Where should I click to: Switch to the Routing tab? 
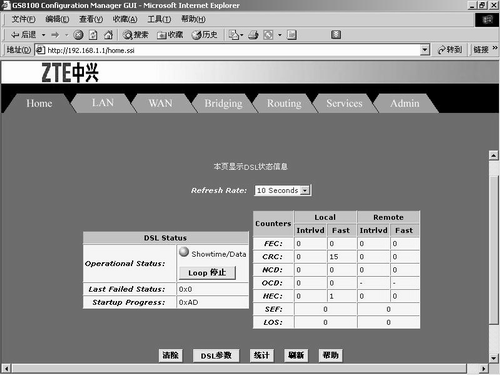pos(284,103)
